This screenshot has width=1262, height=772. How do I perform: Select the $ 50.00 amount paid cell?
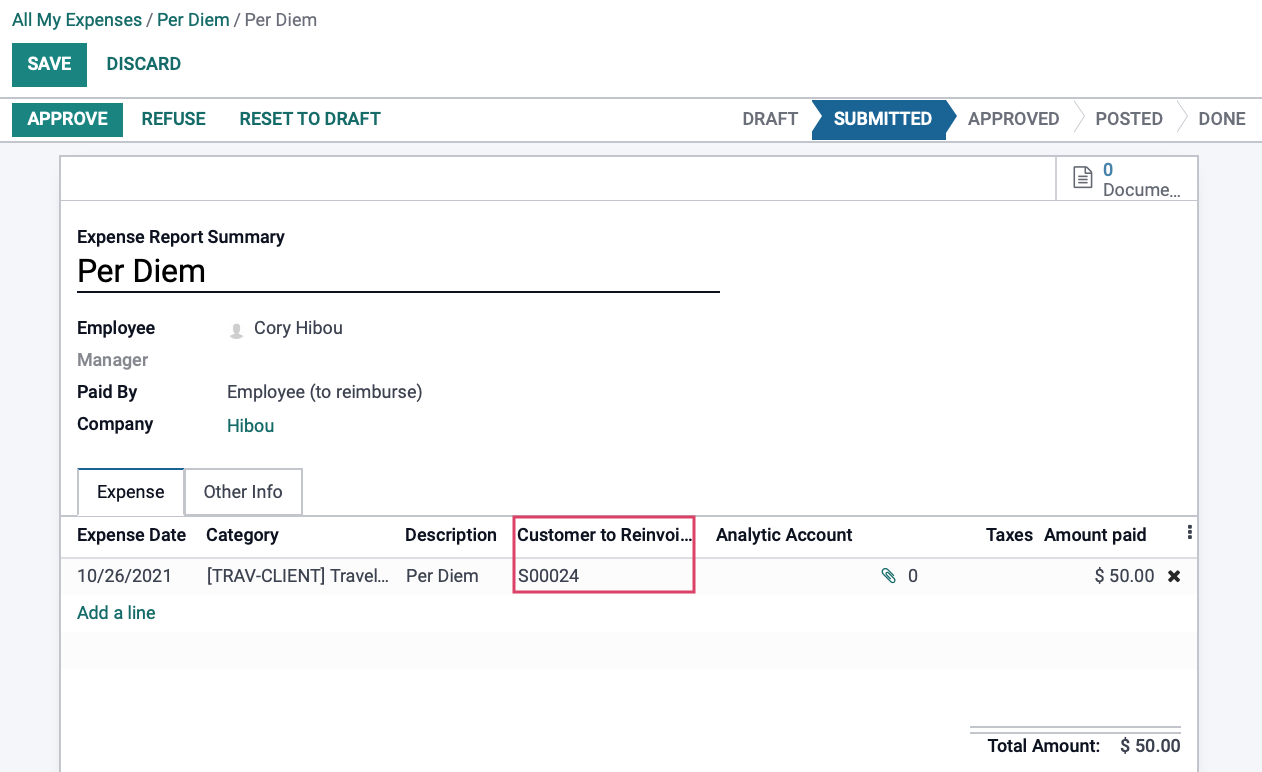point(1124,576)
